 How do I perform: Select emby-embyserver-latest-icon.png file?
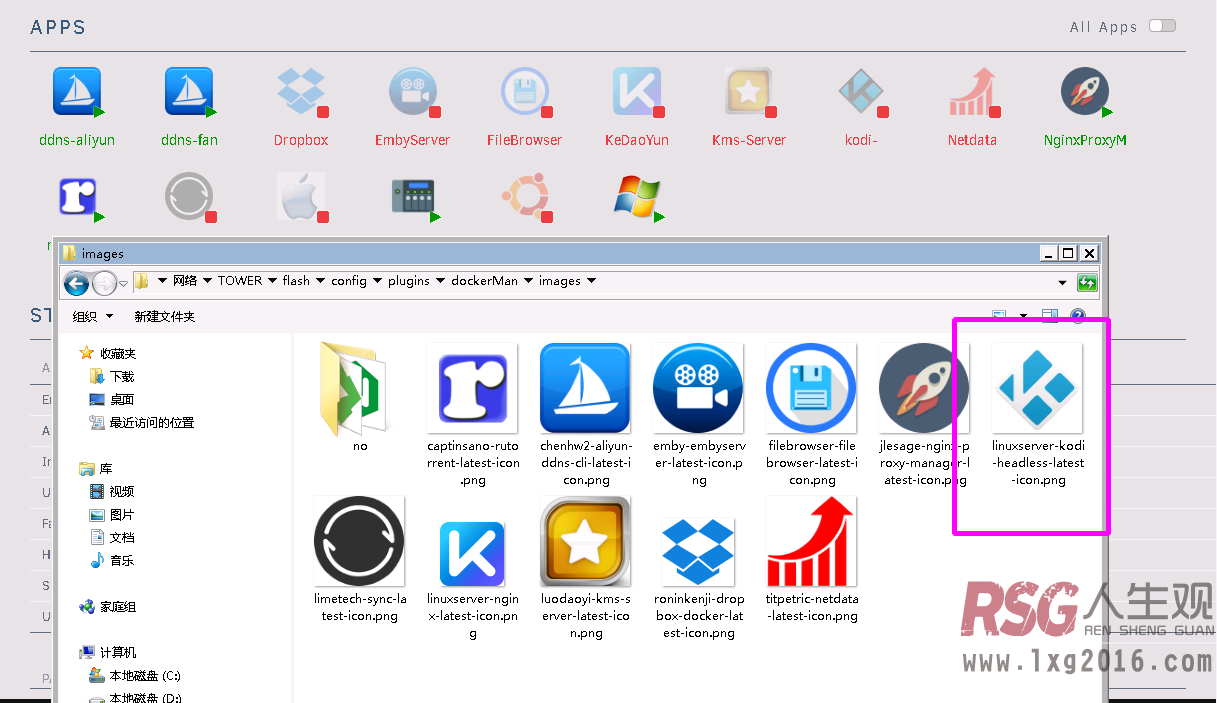point(698,415)
